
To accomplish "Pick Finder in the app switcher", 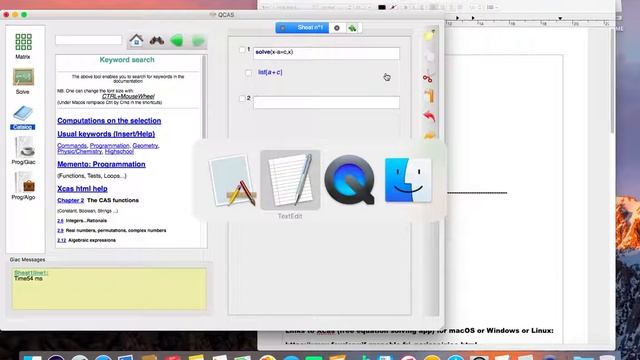I will pyautogui.click(x=408, y=180).
